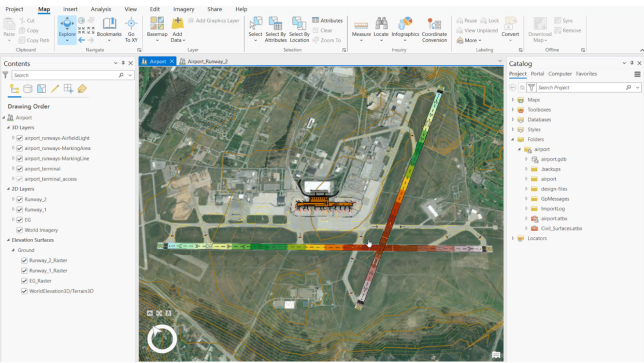644x363 pixels.
Task: Click the Add Data icon
Action: [177, 23]
